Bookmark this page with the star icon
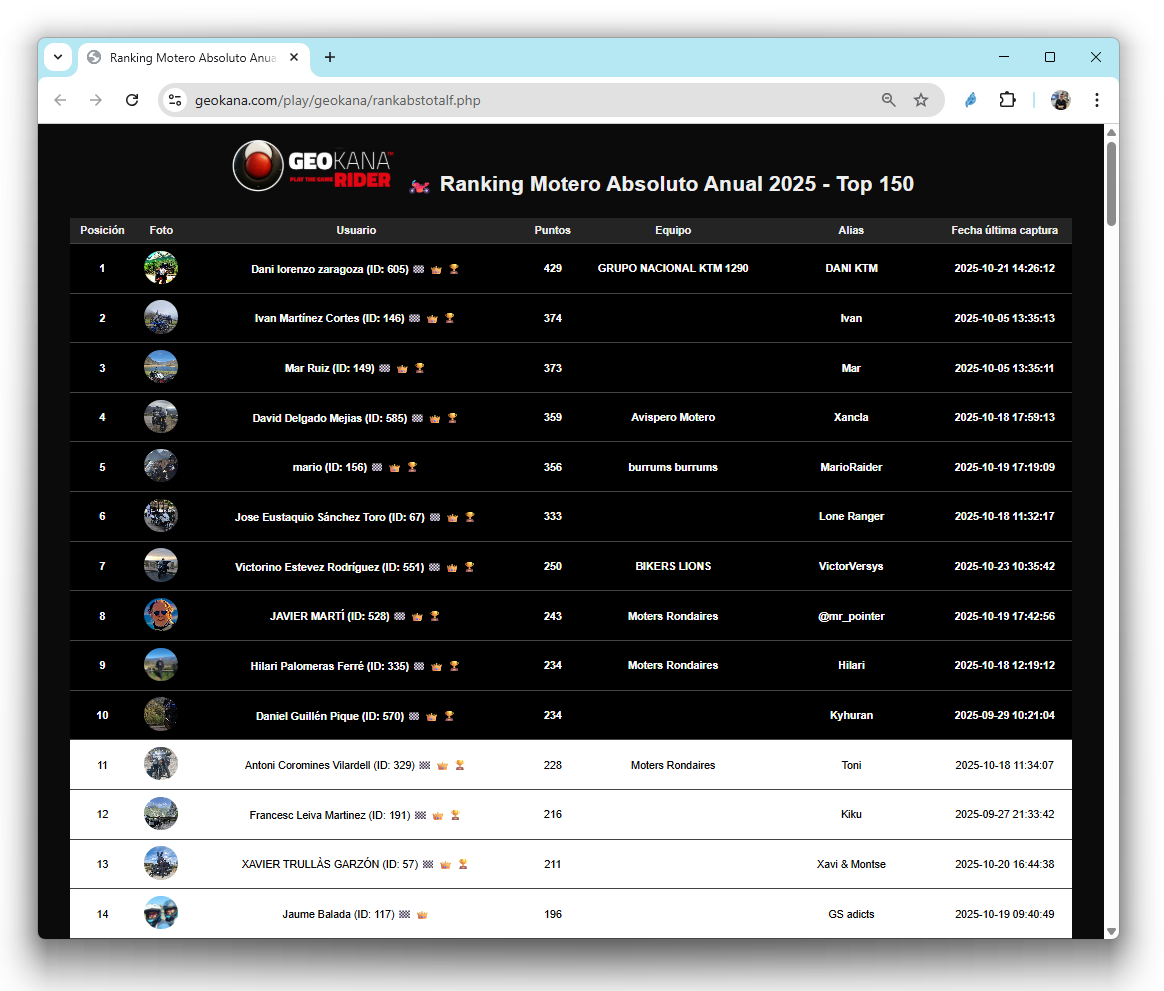The height and width of the screenshot is (991, 1164). [x=921, y=100]
